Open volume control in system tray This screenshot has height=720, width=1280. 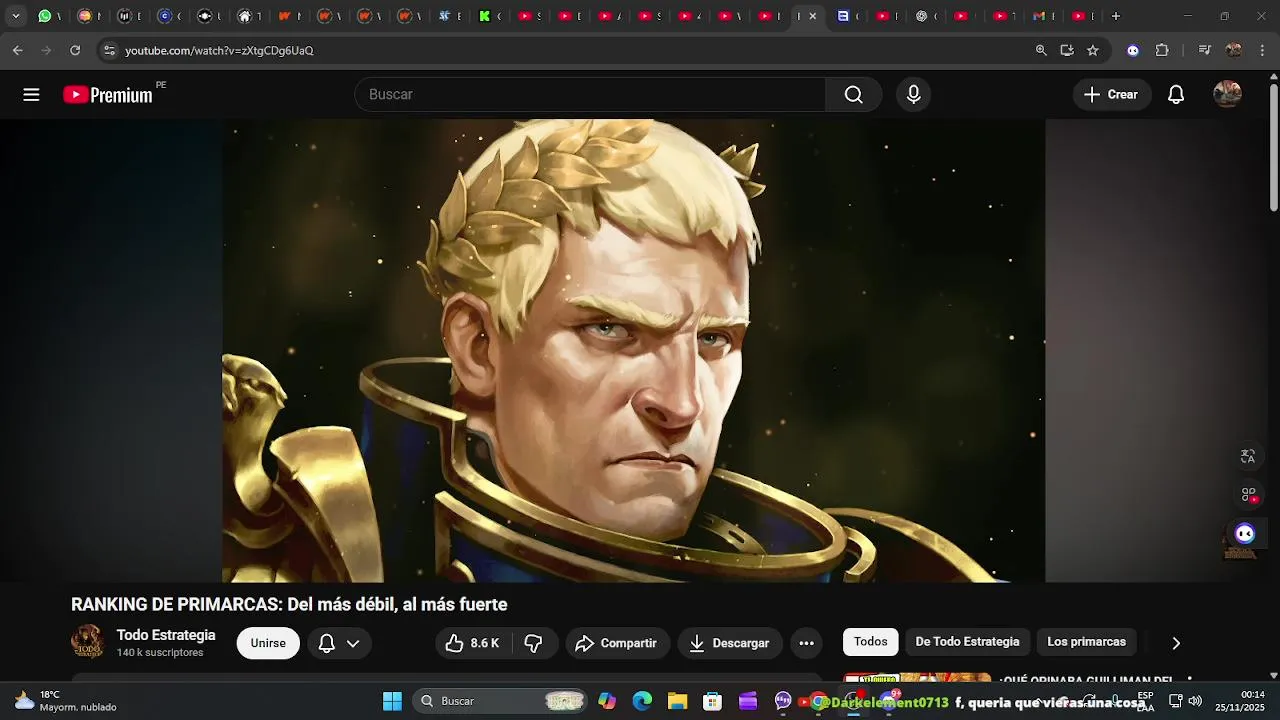click(1195, 701)
